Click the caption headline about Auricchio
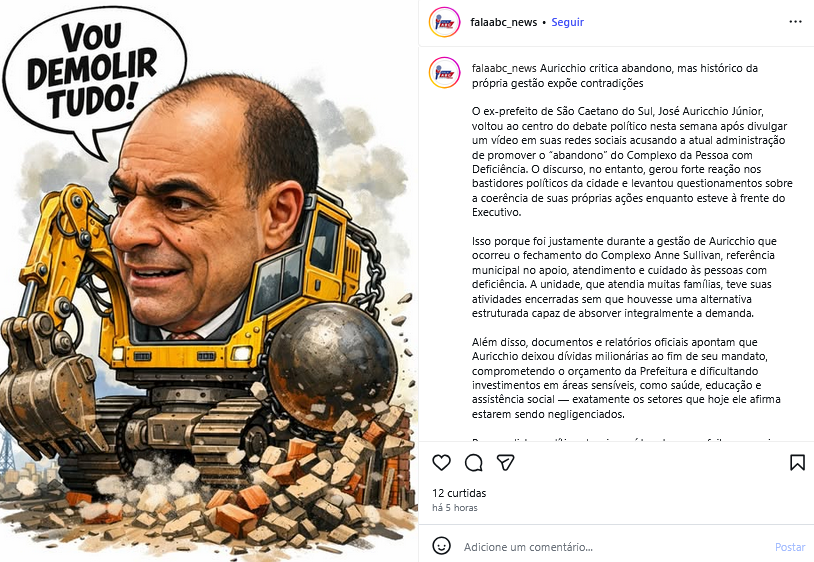814x562 pixels. coord(615,76)
